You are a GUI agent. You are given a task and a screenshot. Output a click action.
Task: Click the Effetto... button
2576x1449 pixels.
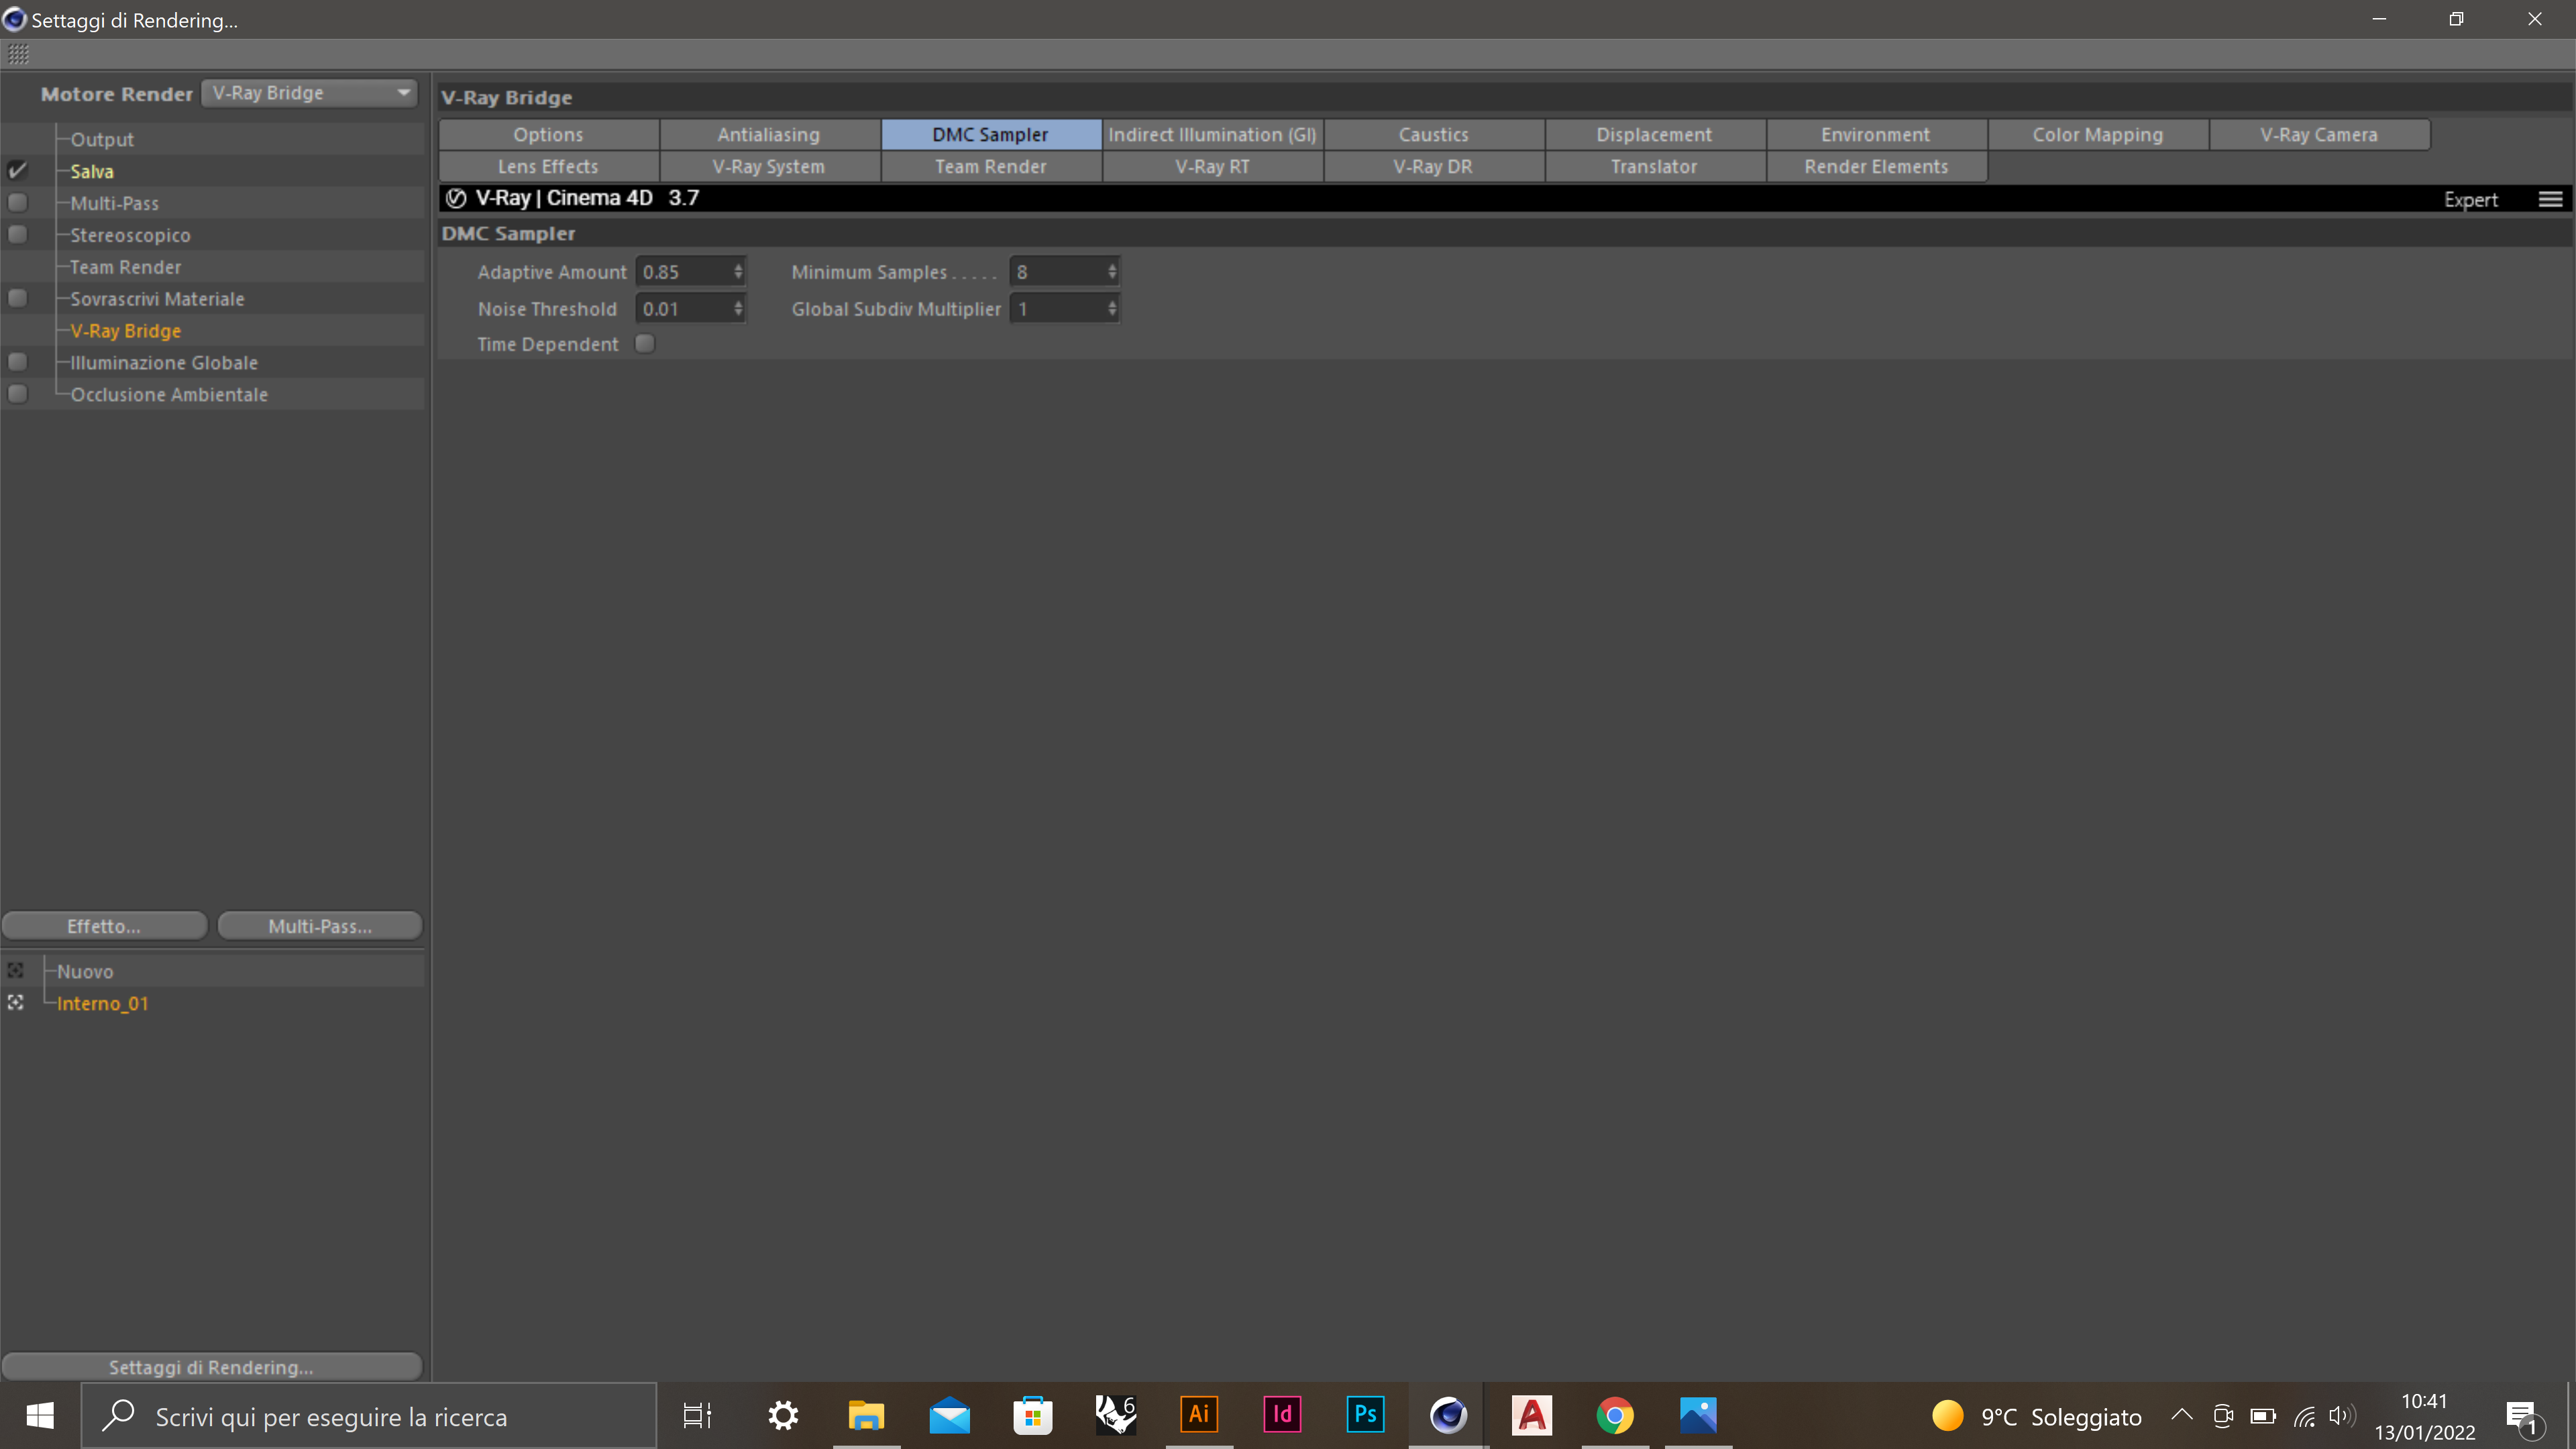coord(104,926)
